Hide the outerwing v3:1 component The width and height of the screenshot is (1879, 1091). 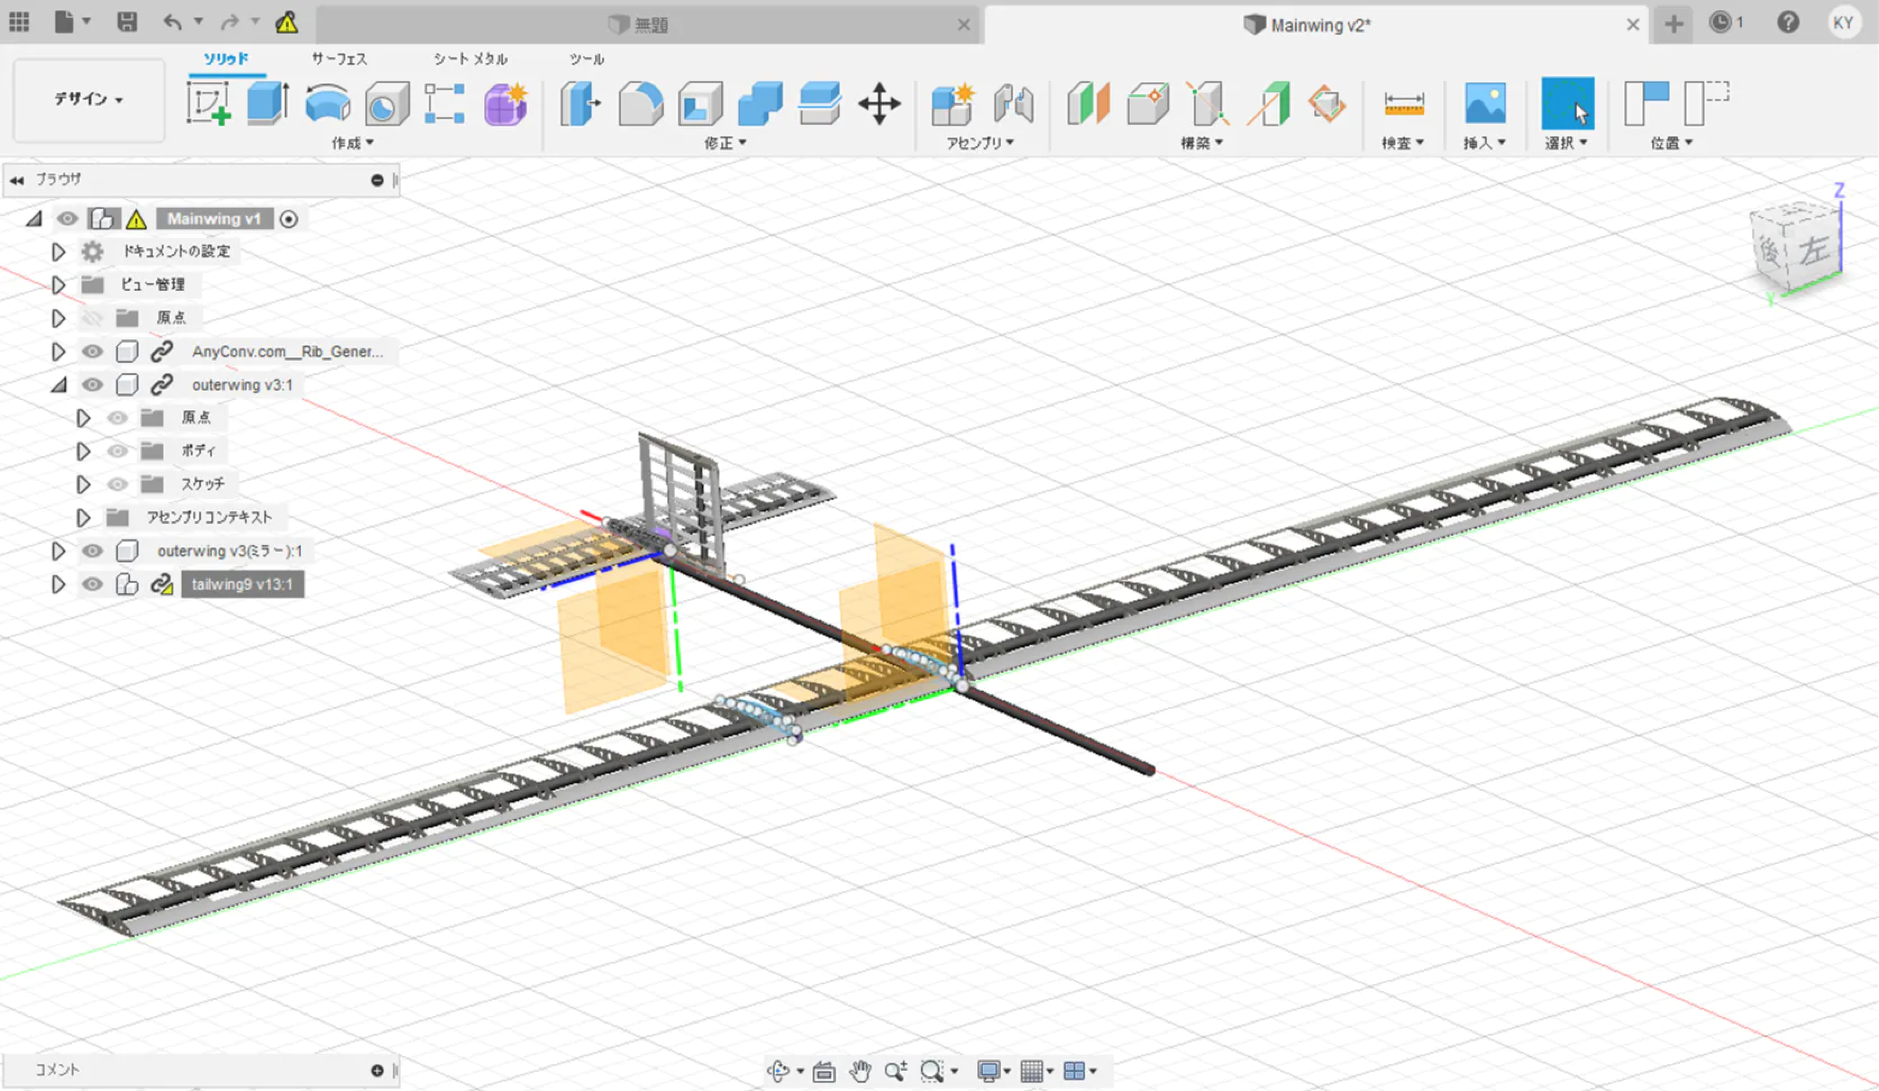[92, 385]
